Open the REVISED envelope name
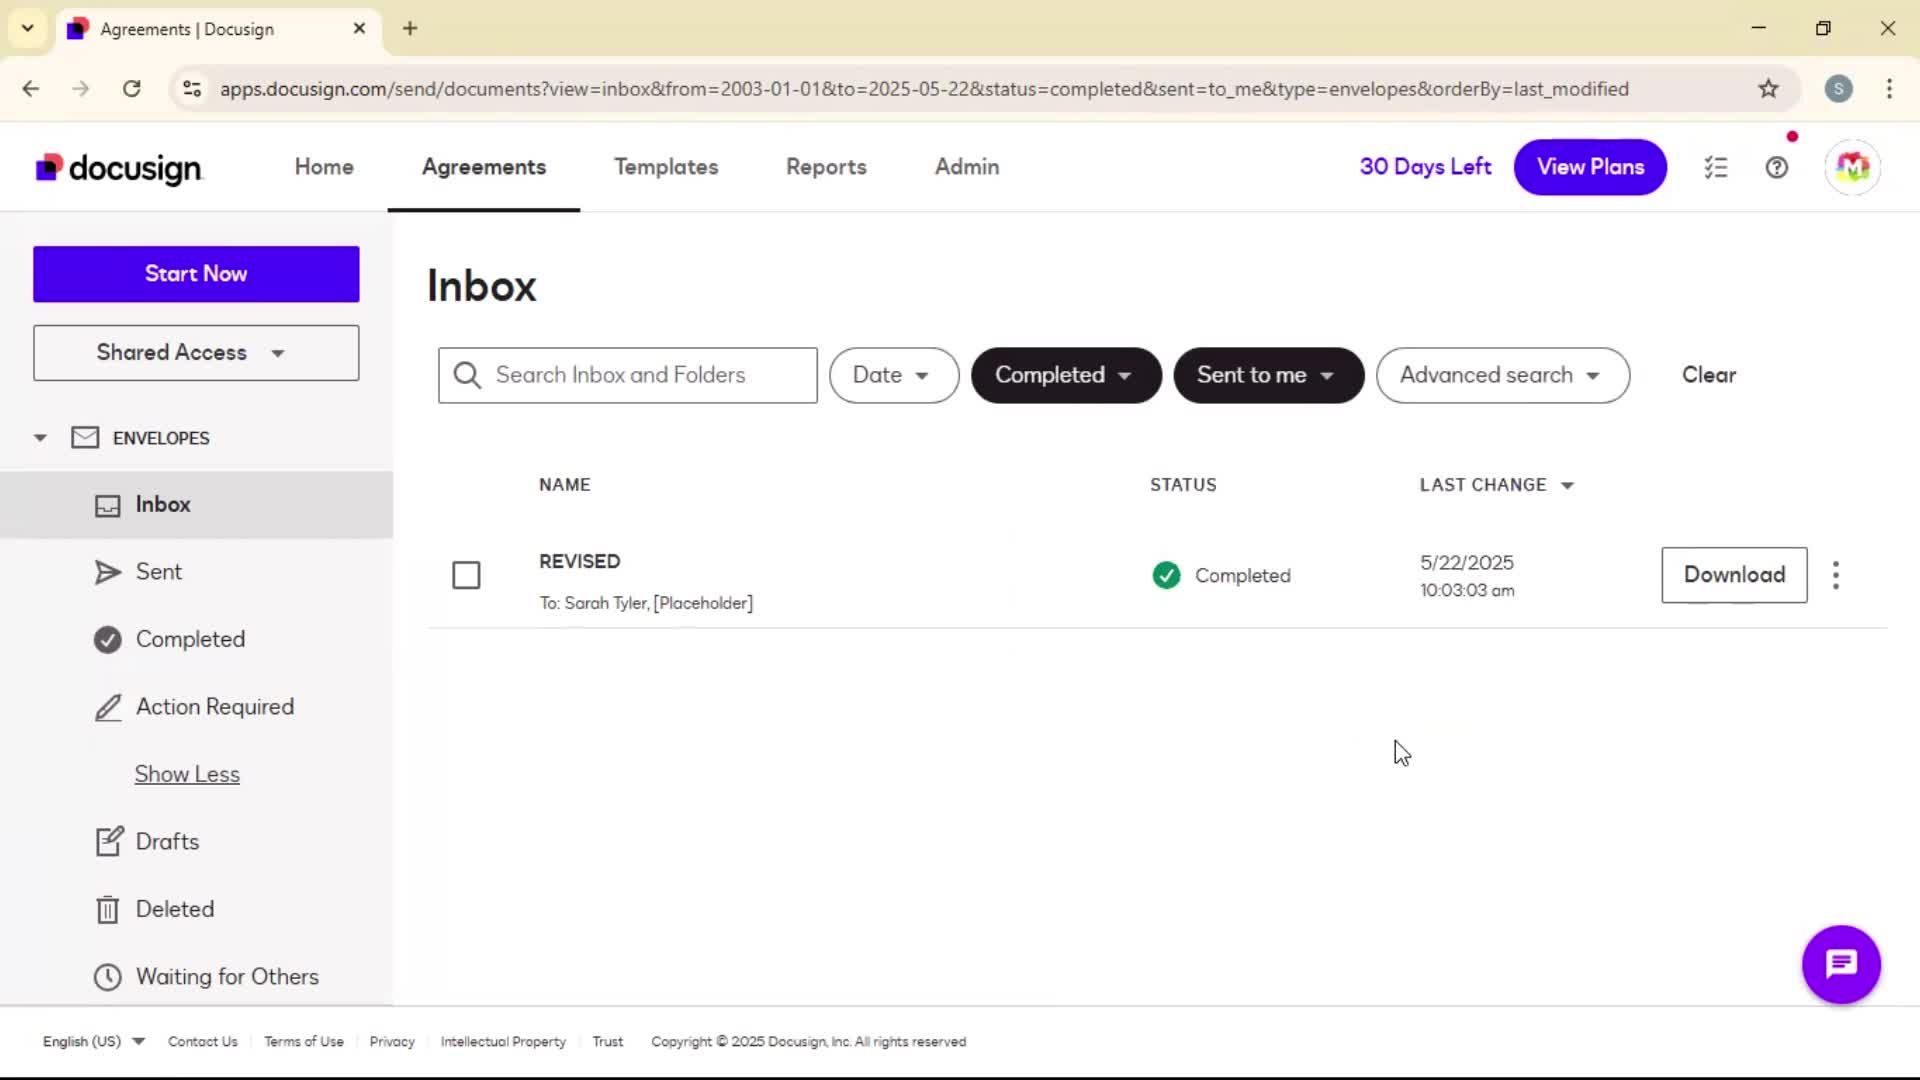Image resolution: width=1920 pixels, height=1080 pixels. (580, 561)
